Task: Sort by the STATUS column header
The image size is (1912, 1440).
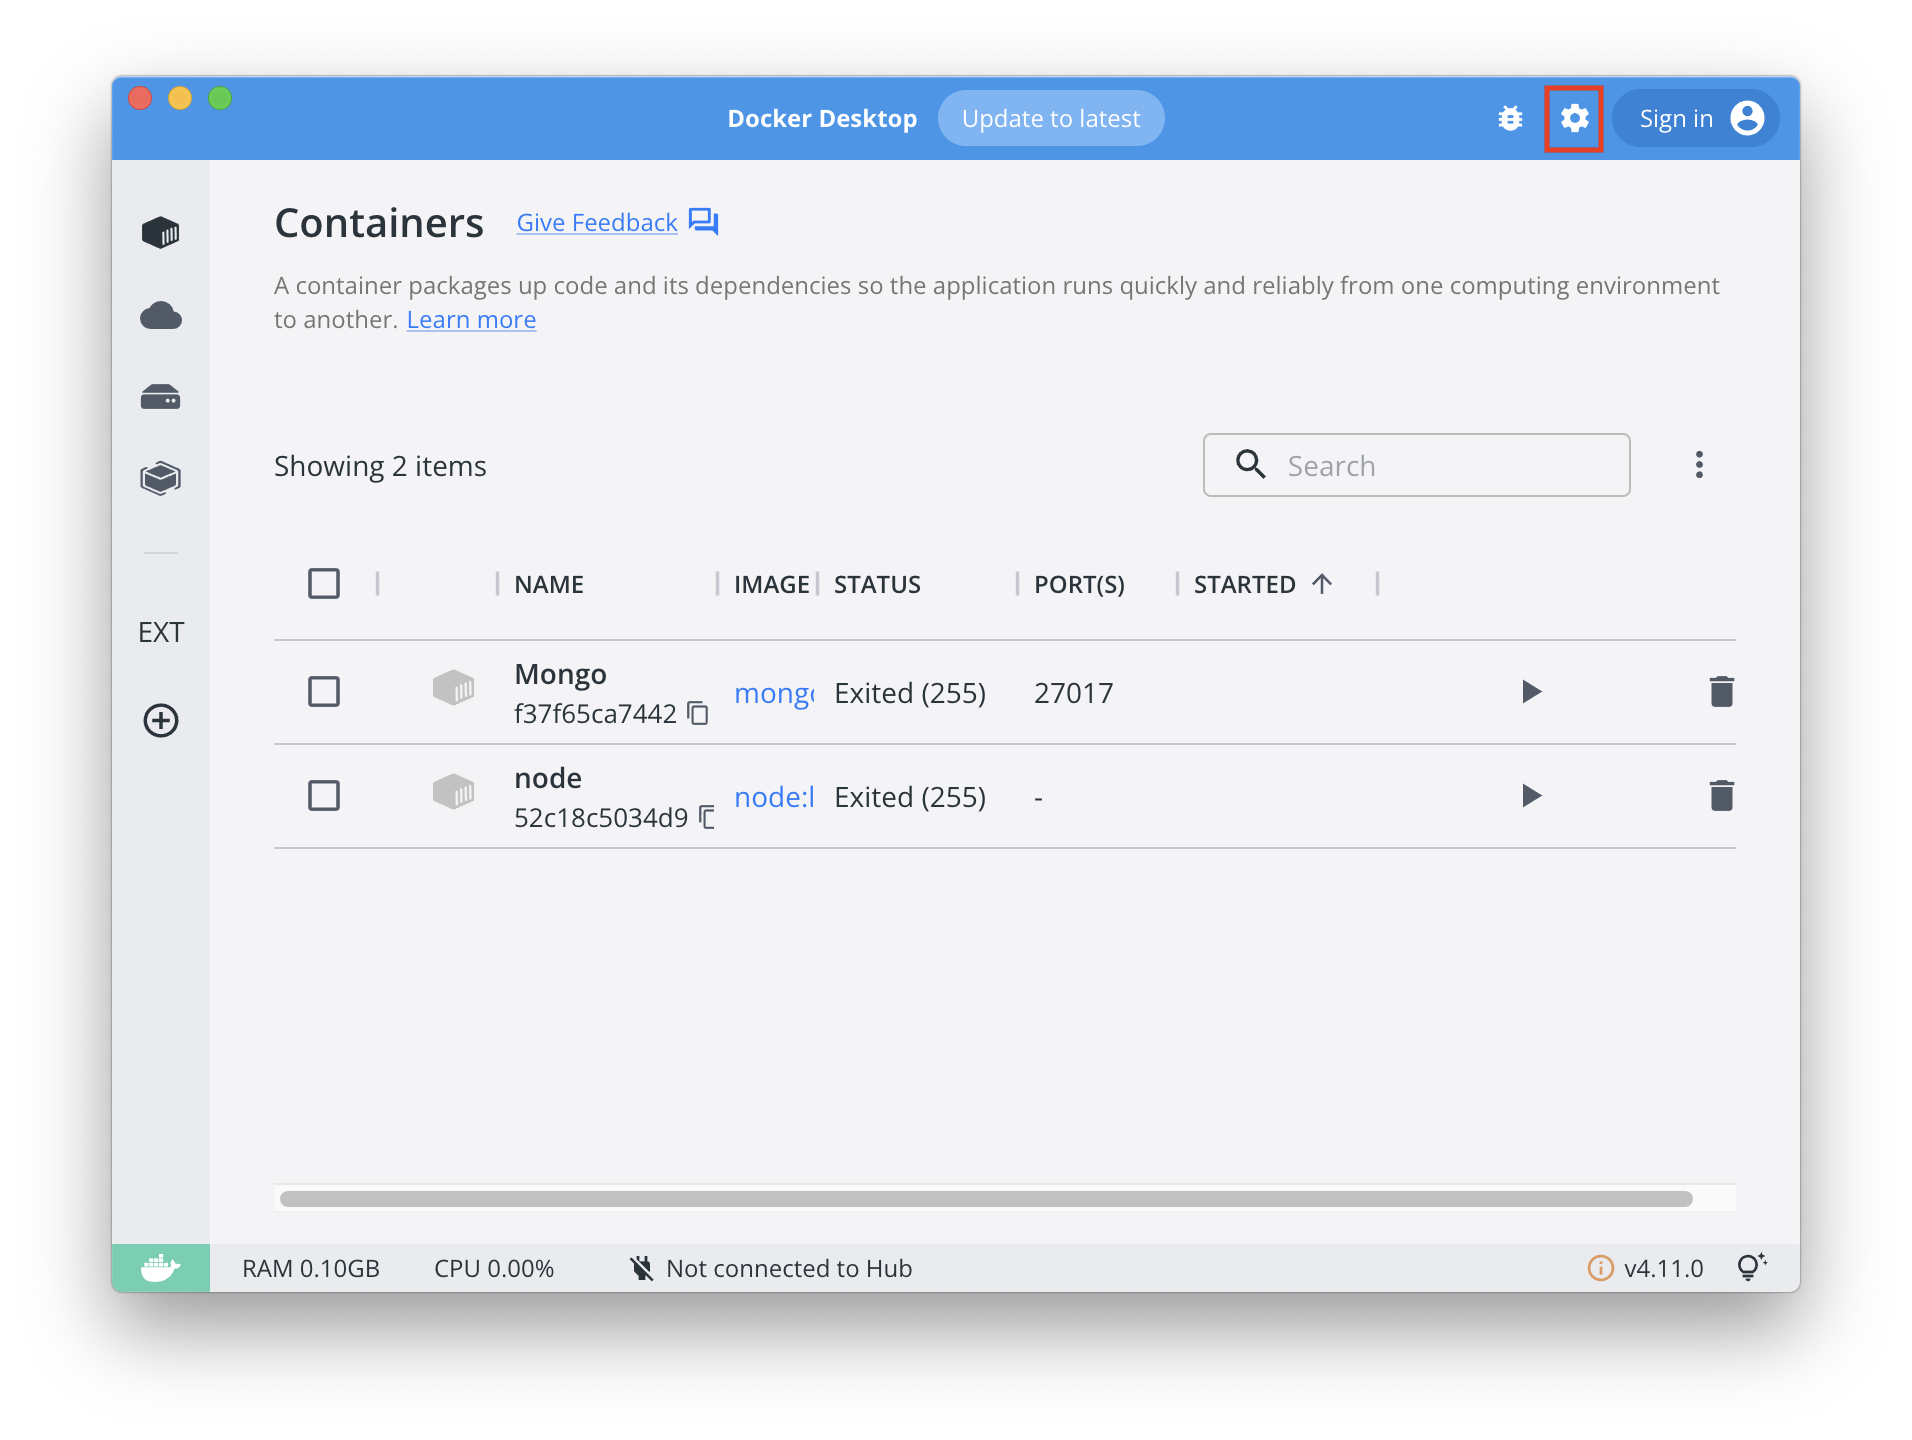Action: point(877,584)
